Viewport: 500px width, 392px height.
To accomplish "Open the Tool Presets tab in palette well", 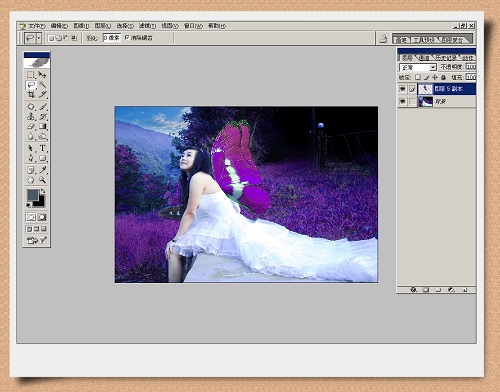I will tap(424, 40).
